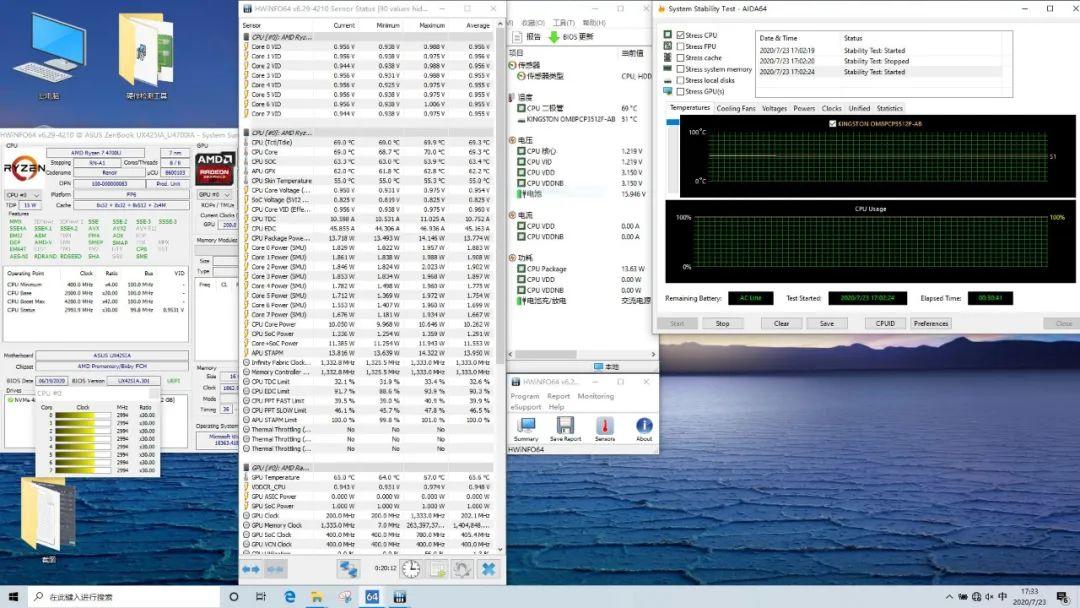Click the clock reset timer icon

[x=411, y=569]
